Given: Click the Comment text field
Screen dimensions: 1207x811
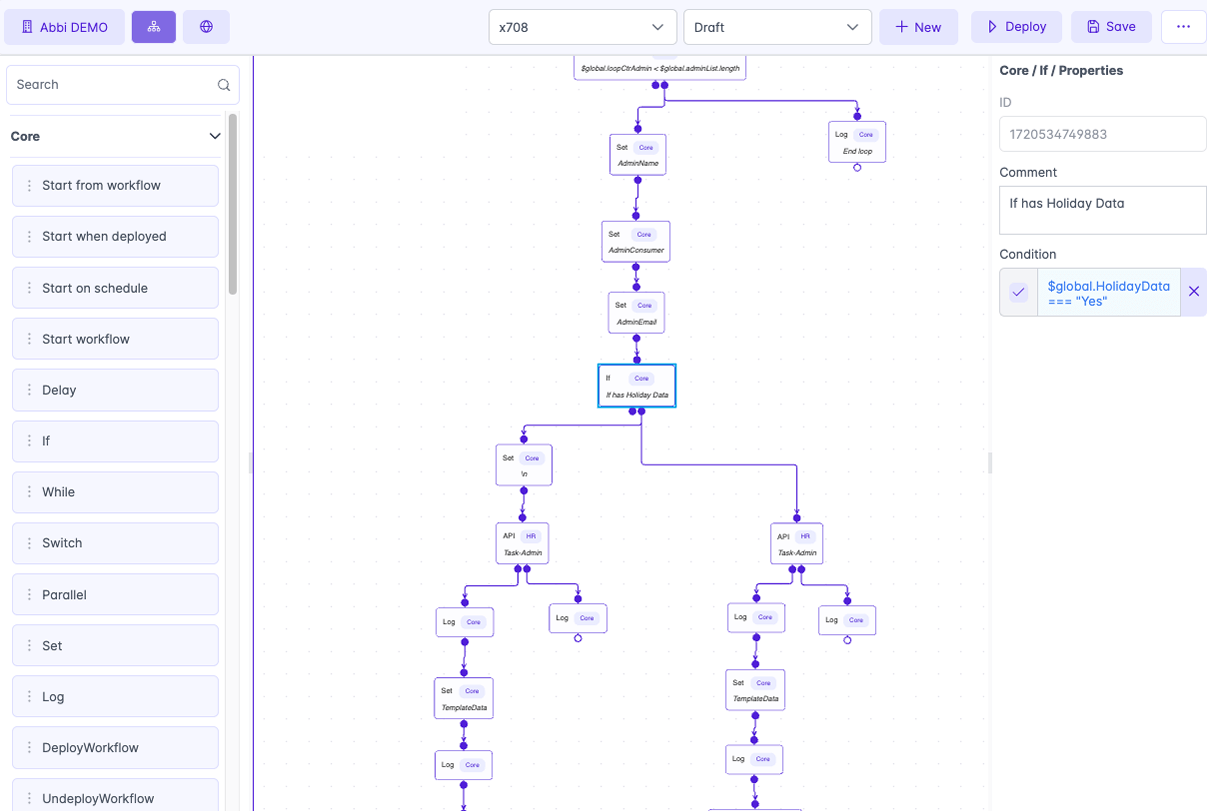Looking at the screenshot, I should 1102,210.
